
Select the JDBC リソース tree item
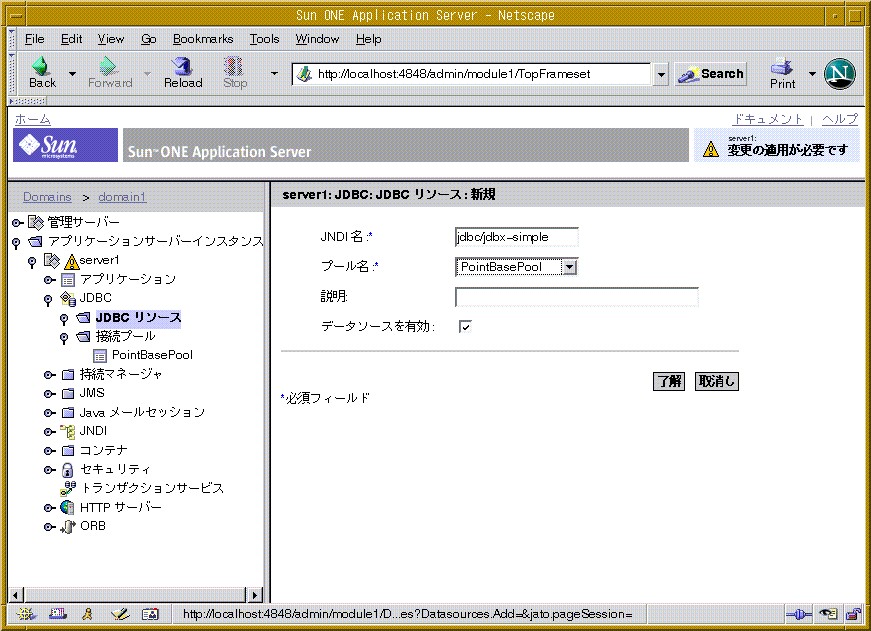(x=138, y=318)
